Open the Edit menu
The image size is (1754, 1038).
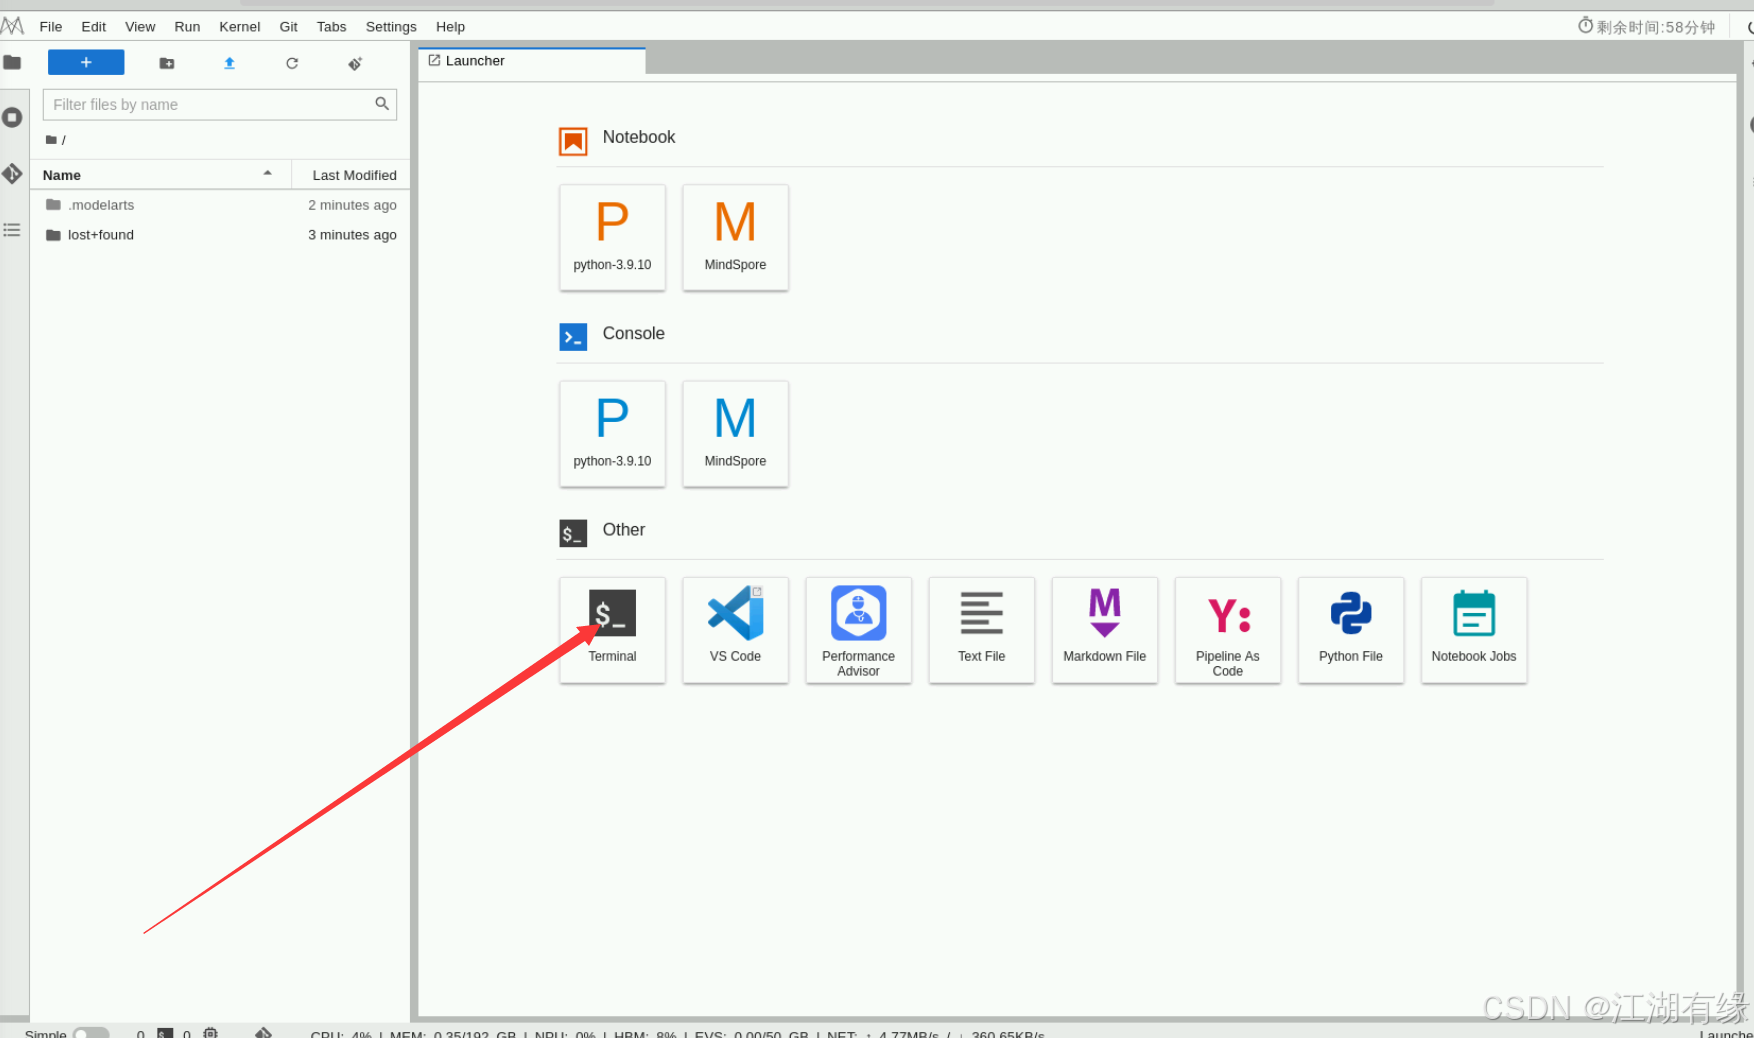tap(94, 27)
